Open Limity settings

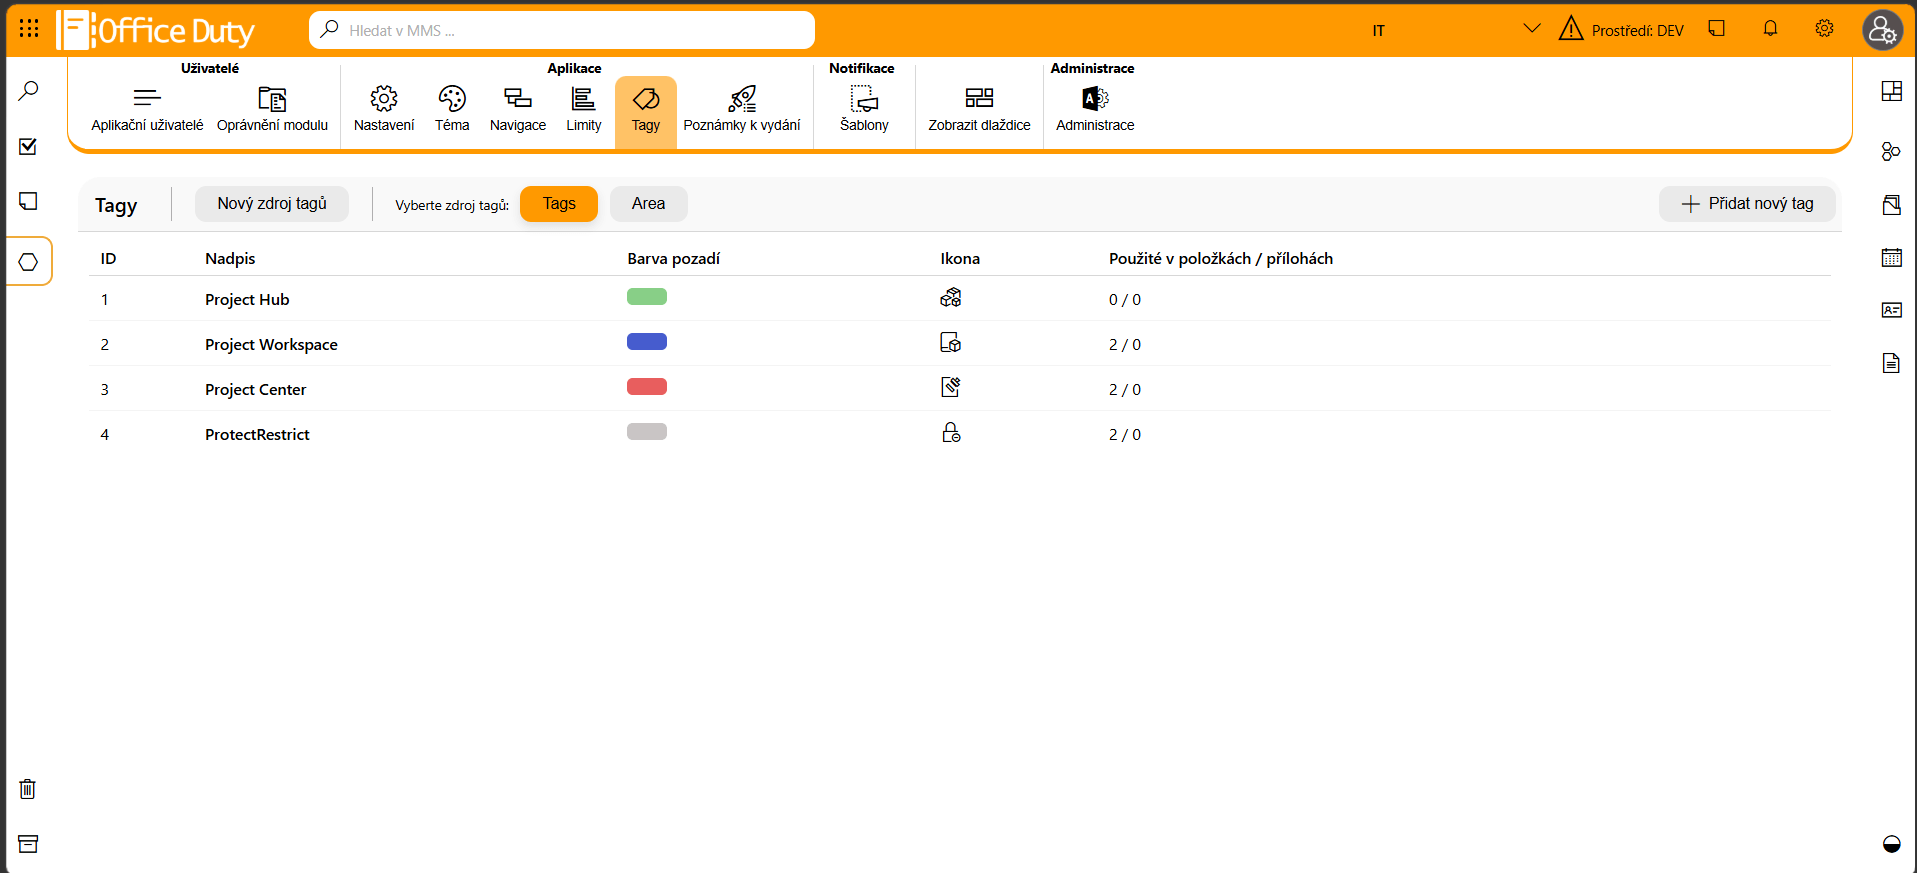pyautogui.click(x=584, y=109)
